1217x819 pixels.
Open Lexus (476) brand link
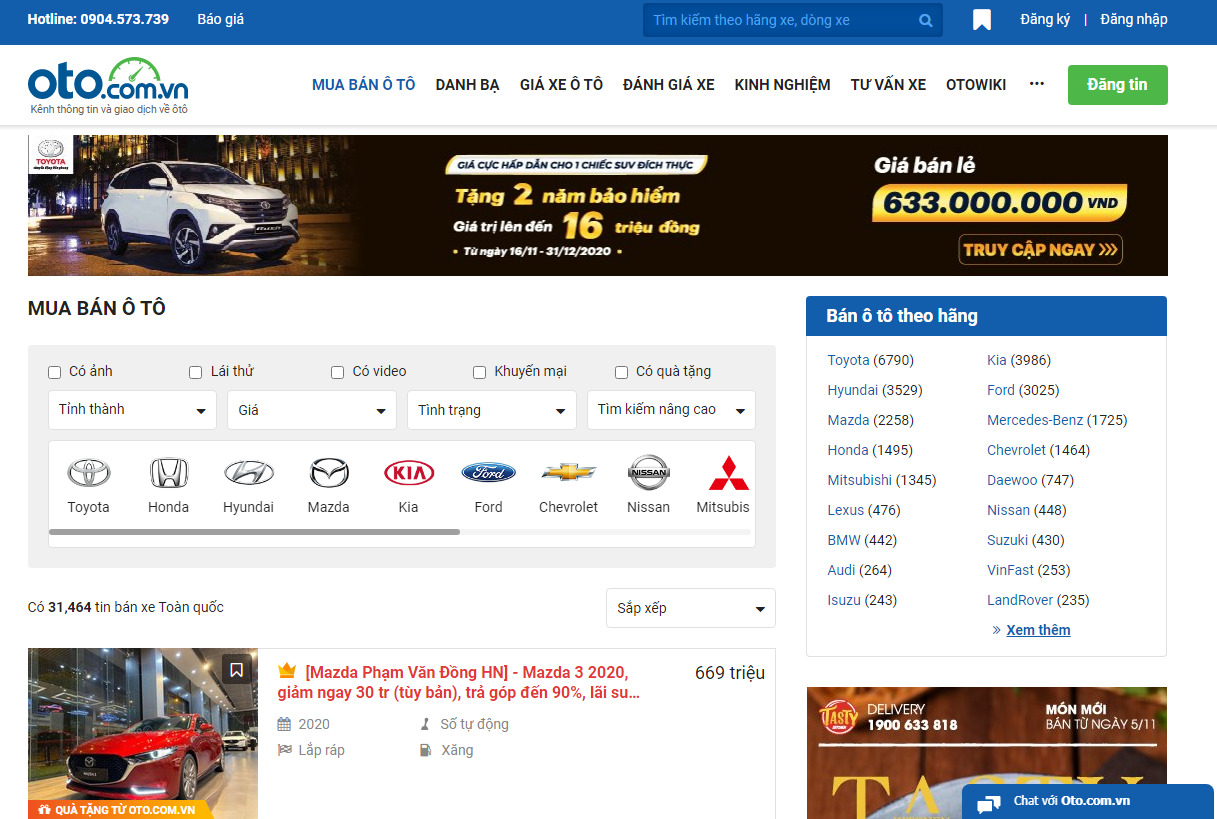pos(864,510)
